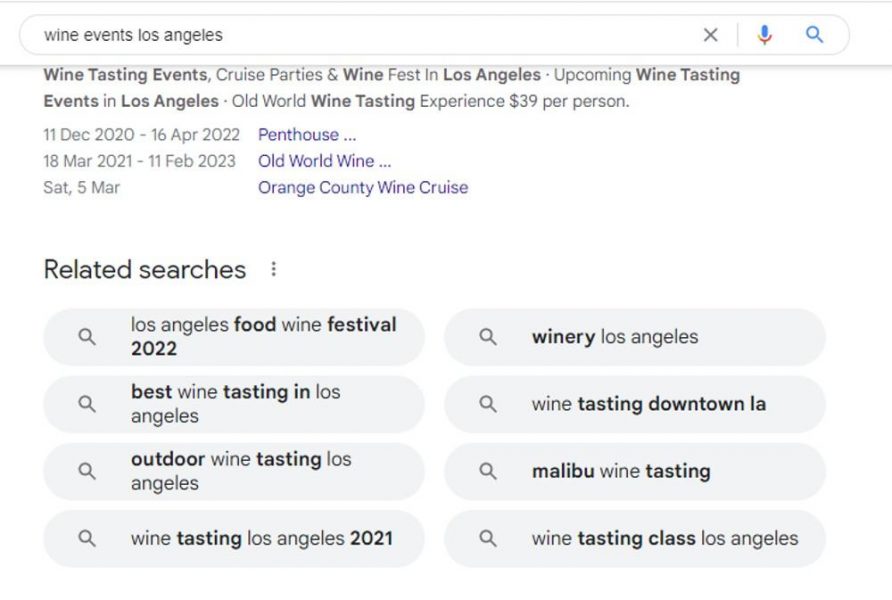The width and height of the screenshot is (892, 600).
Task: Activate voice search with the microphone icon
Action: coord(764,34)
